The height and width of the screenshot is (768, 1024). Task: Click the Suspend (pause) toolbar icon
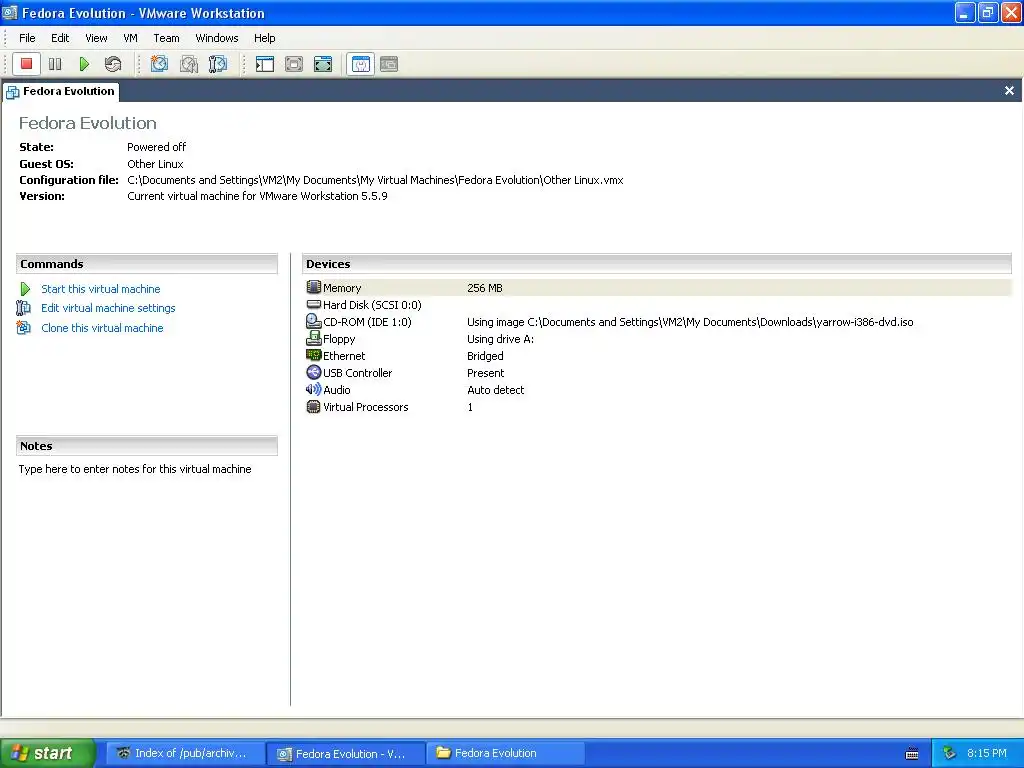point(55,64)
